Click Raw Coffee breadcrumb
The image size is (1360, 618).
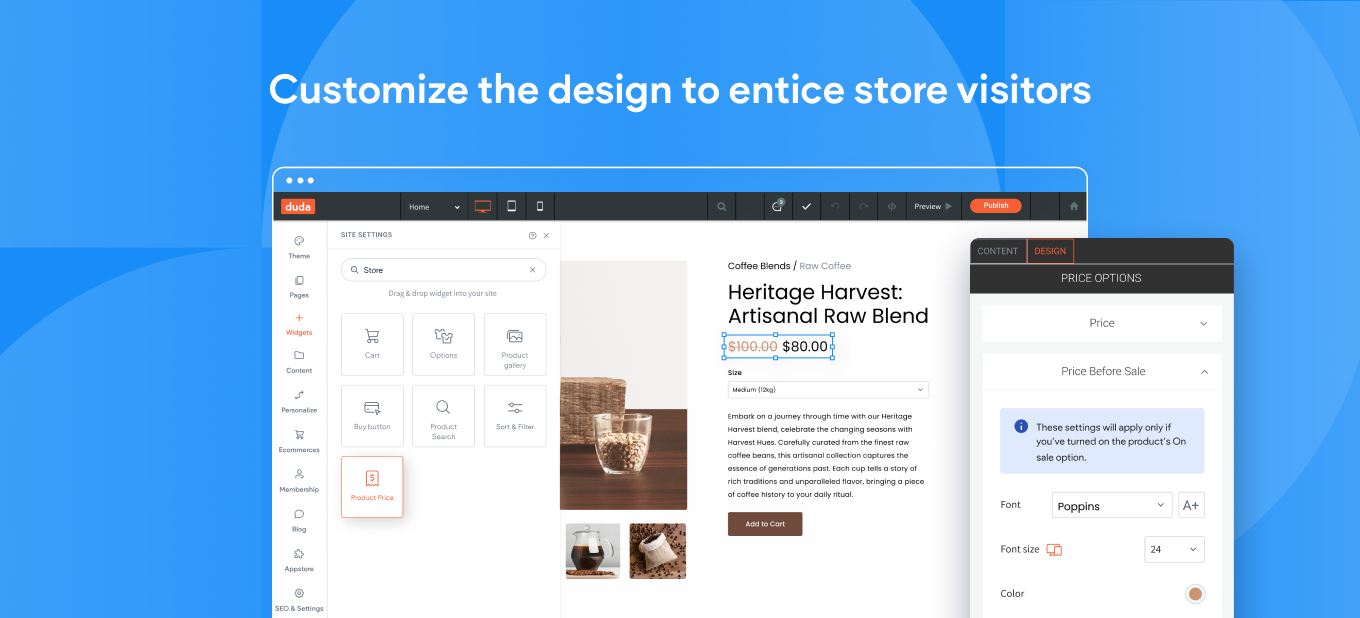tap(825, 266)
